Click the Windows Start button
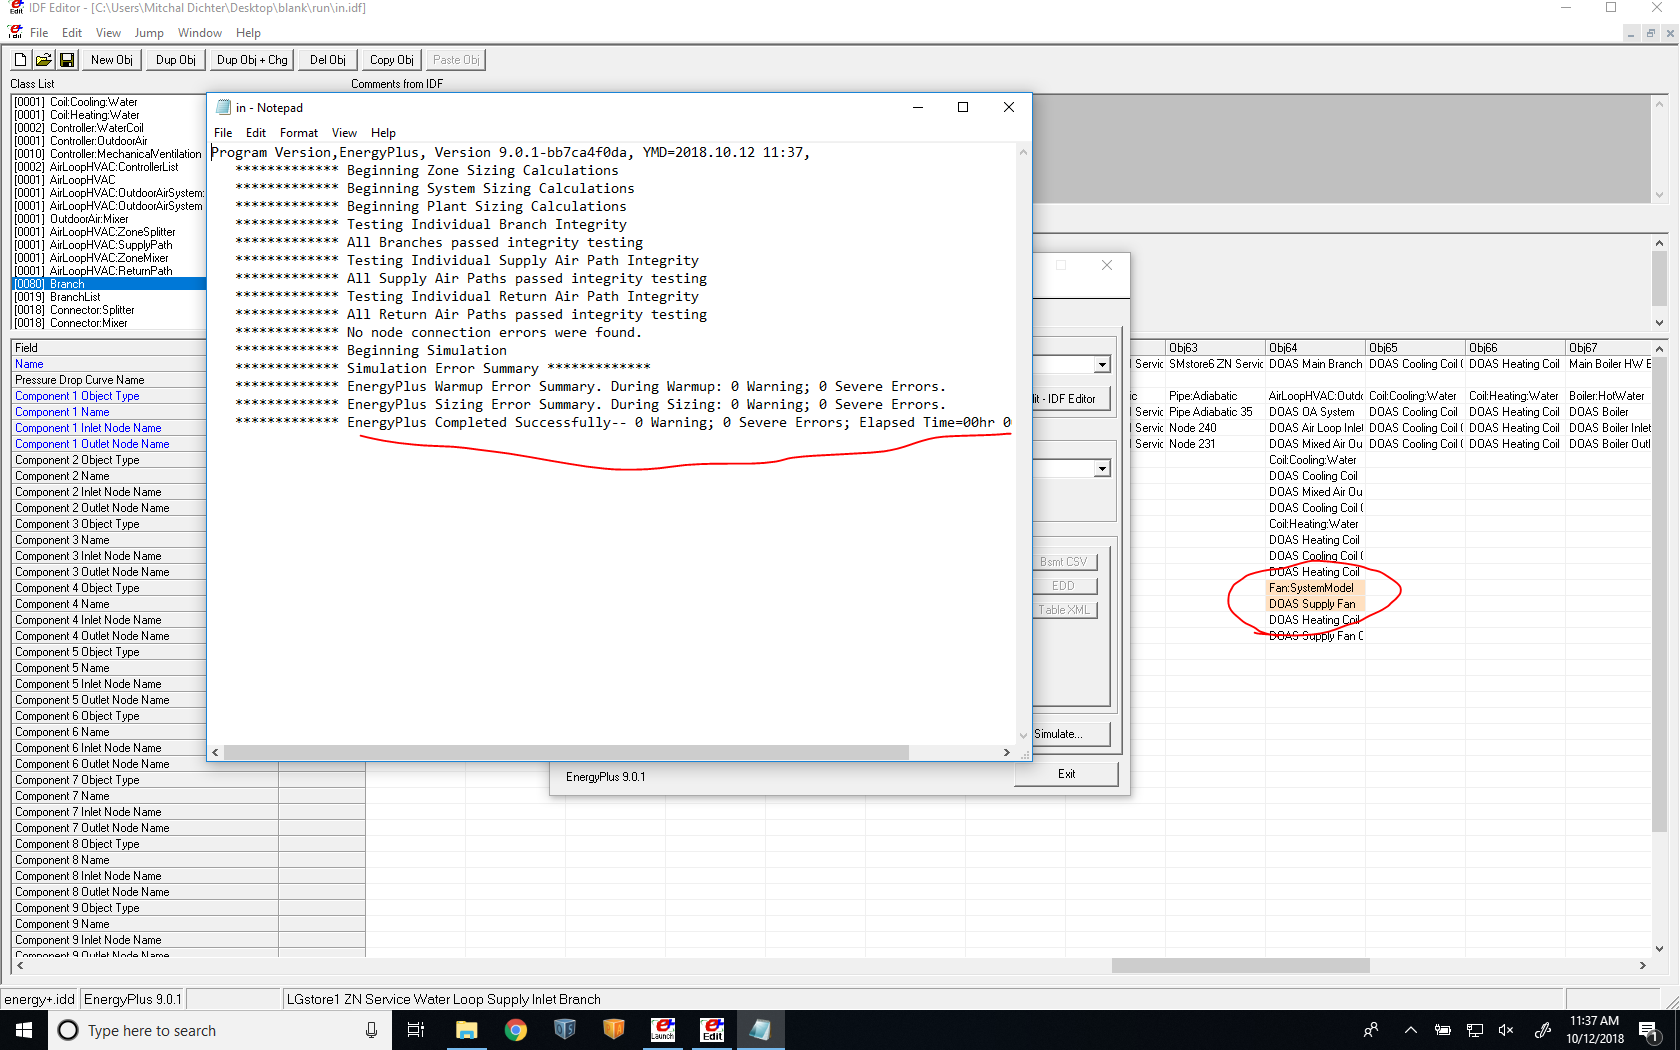 (x=24, y=1030)
